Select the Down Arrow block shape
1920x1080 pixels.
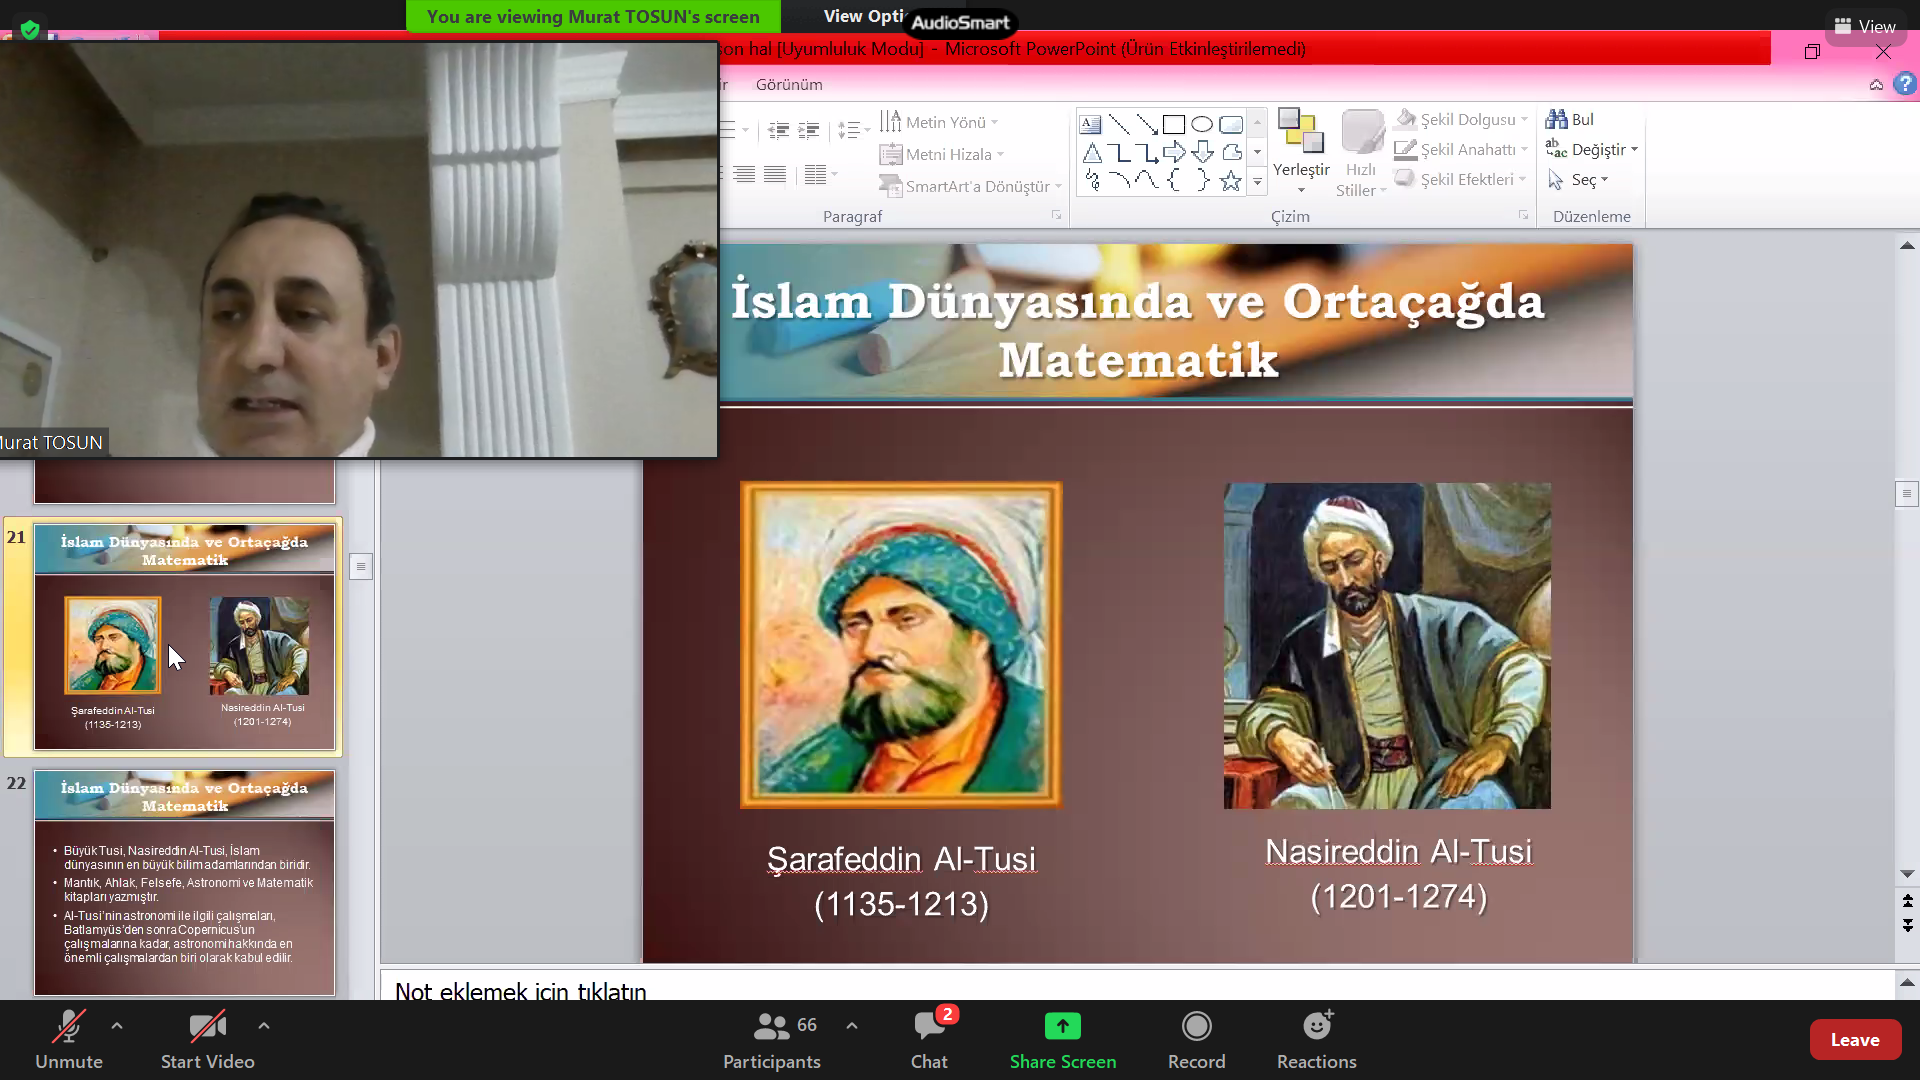[x=1202, y=153]
